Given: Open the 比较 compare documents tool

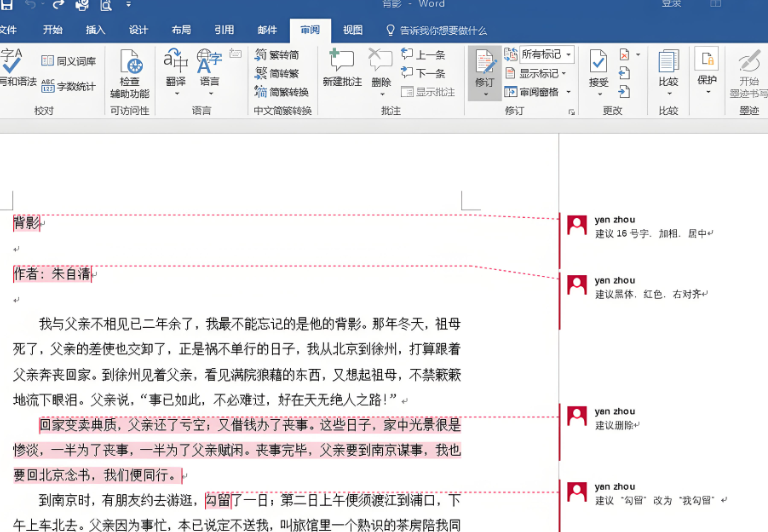Looking at the screenshot, I should coord(668,72).
